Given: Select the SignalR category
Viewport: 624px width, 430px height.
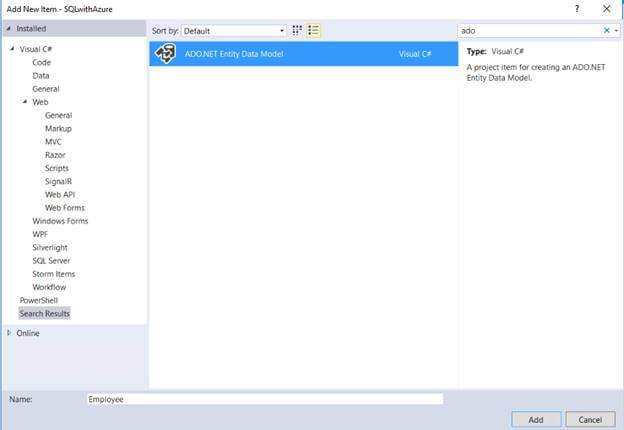Looking at the screenshot, I should [x=58, y=181].
